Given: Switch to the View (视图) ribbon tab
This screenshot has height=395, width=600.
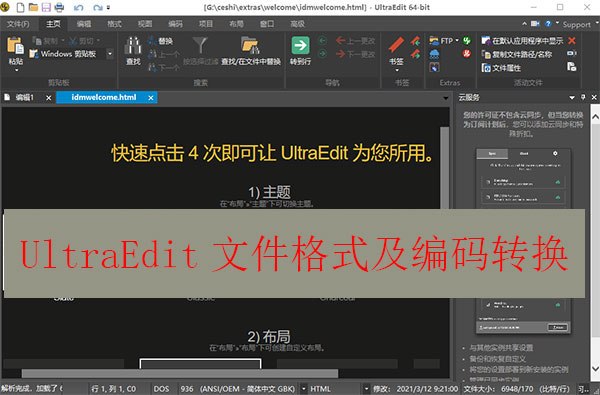Looking at the screenshot, I should click(x=145, y=24).
